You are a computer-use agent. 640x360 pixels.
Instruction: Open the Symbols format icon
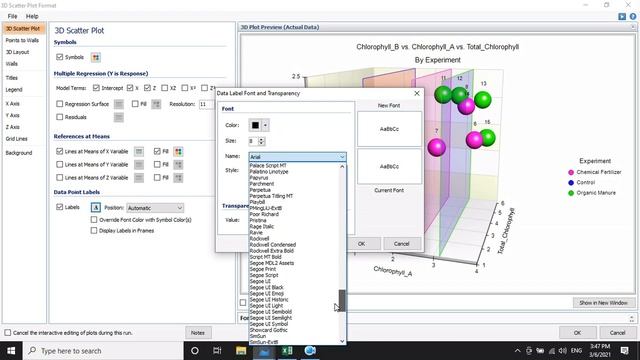click(96, 58)
